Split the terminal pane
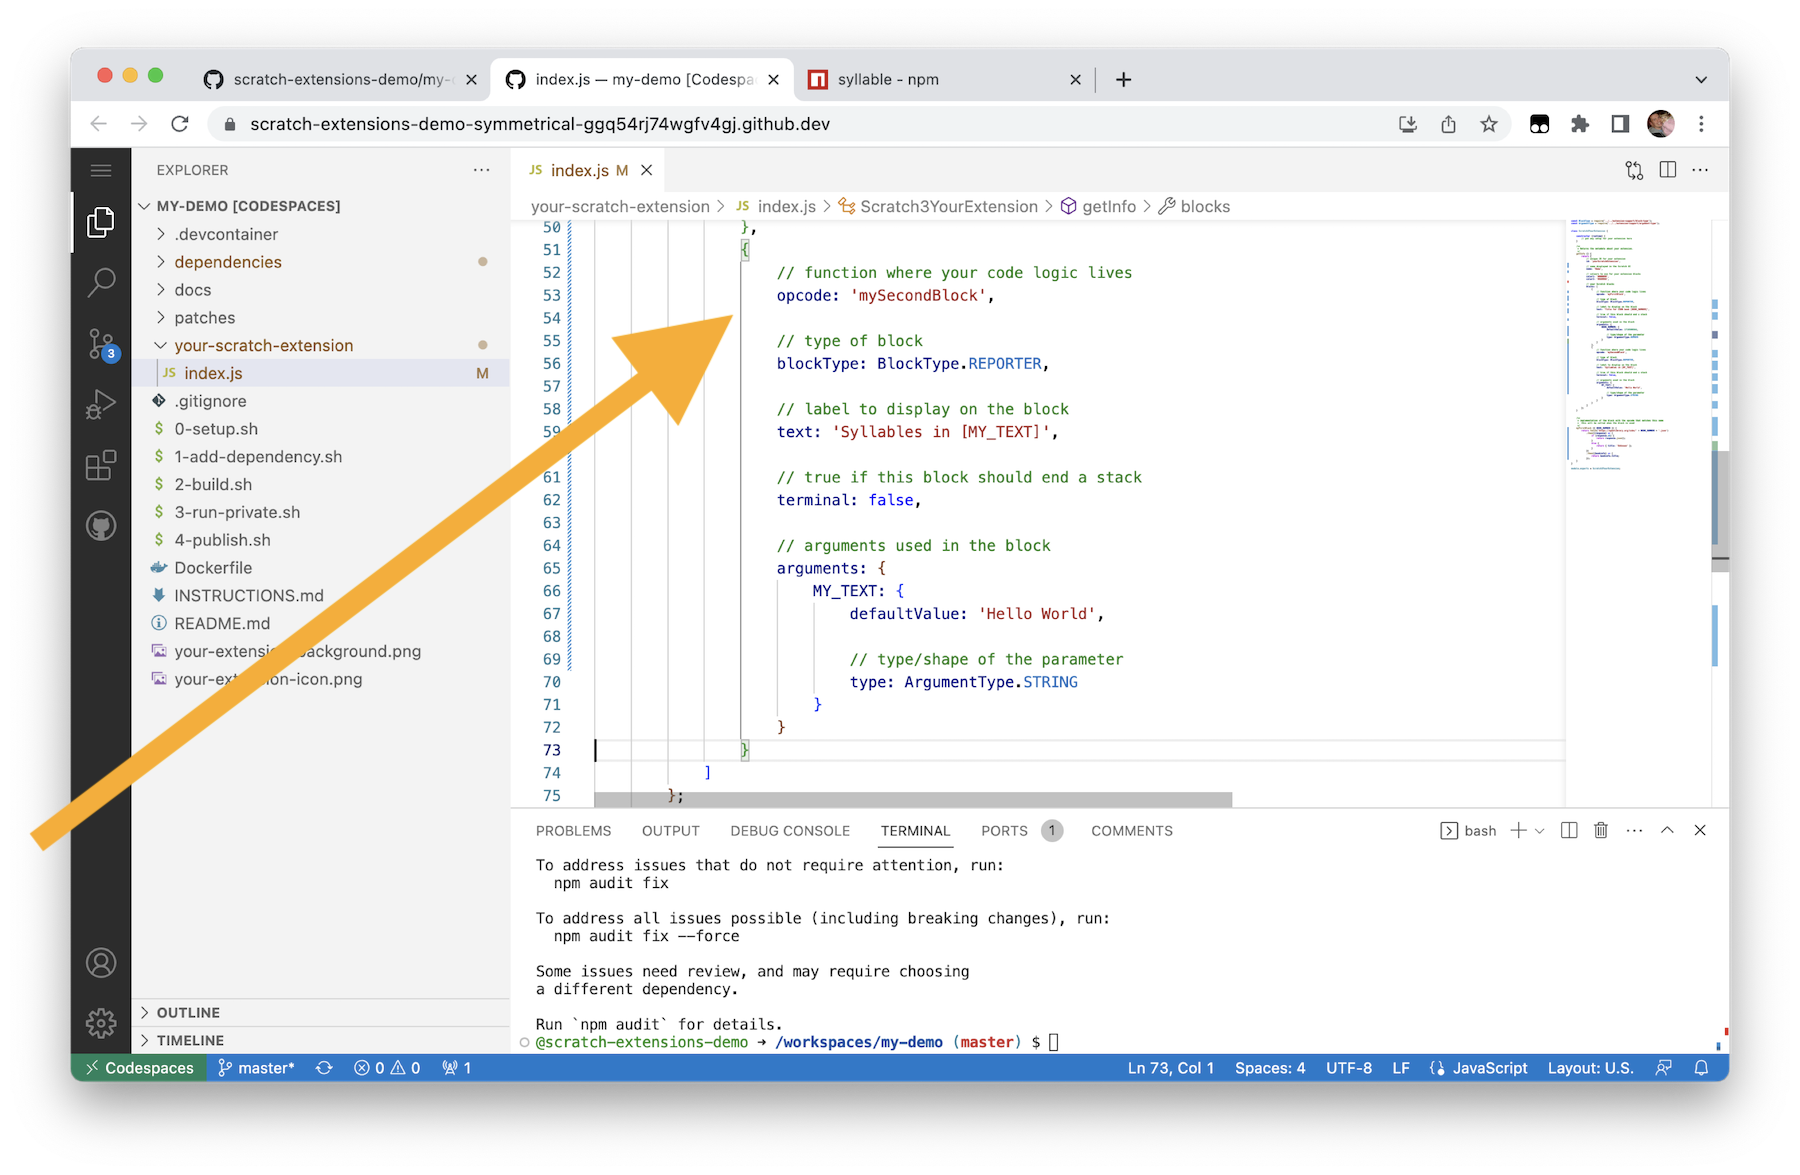The height and width of the screenshot is (1175, 1800). point(1568,830)
